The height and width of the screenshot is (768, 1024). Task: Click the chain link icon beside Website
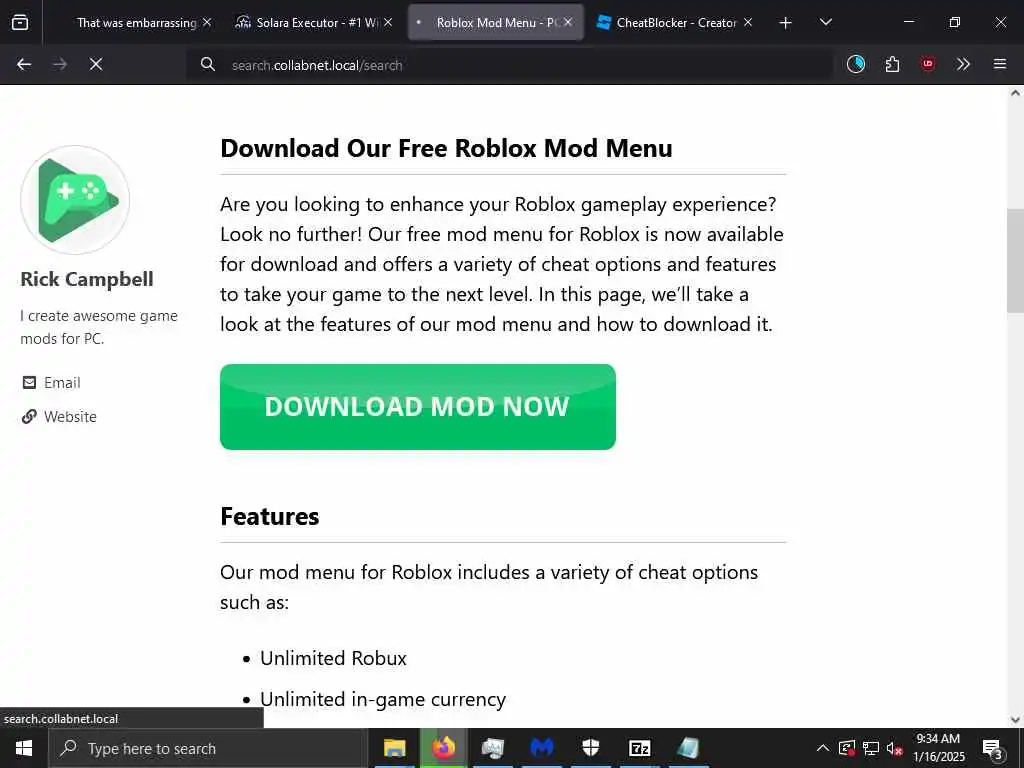pyautogui.click(x=29, y=417)
